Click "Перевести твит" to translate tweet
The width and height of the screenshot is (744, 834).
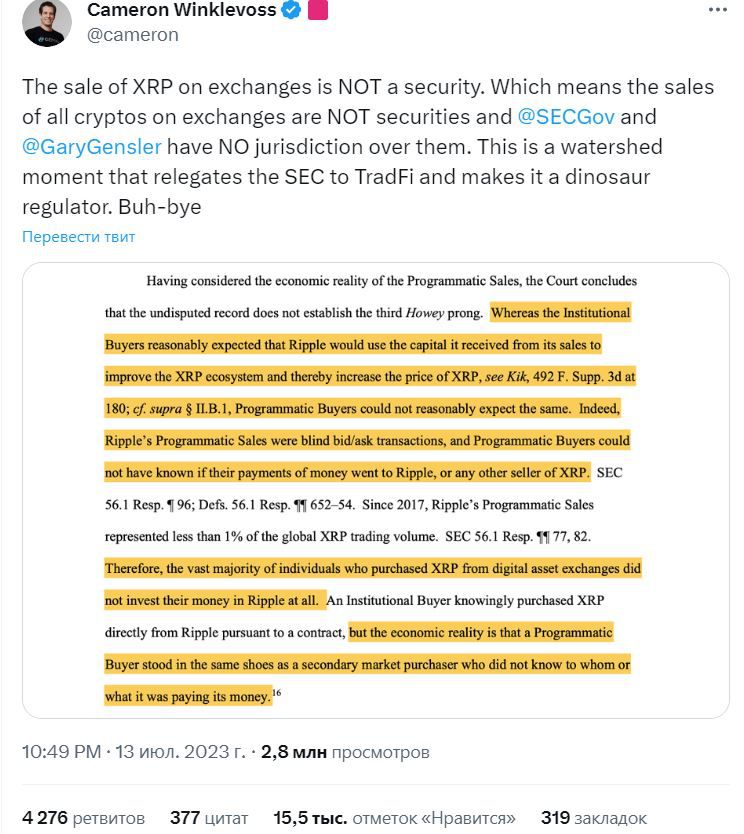(x=78, y=237)
